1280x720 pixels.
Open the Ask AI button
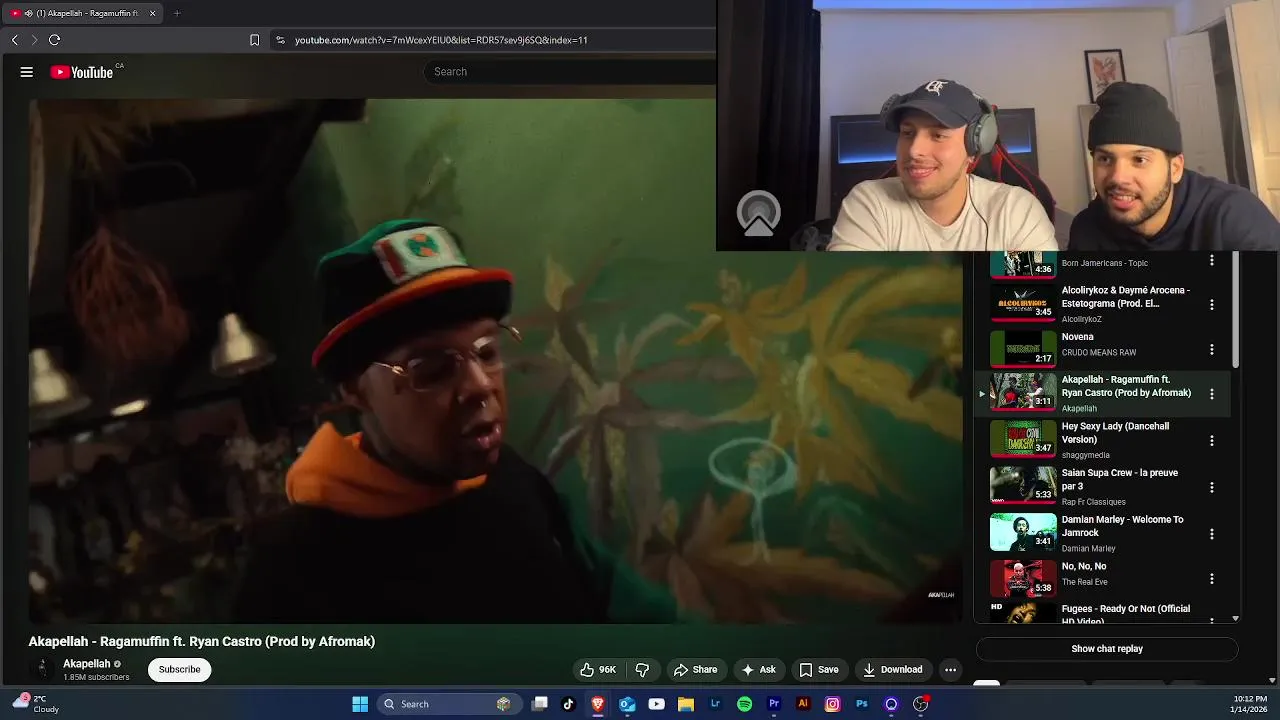(x=758, y=670)
